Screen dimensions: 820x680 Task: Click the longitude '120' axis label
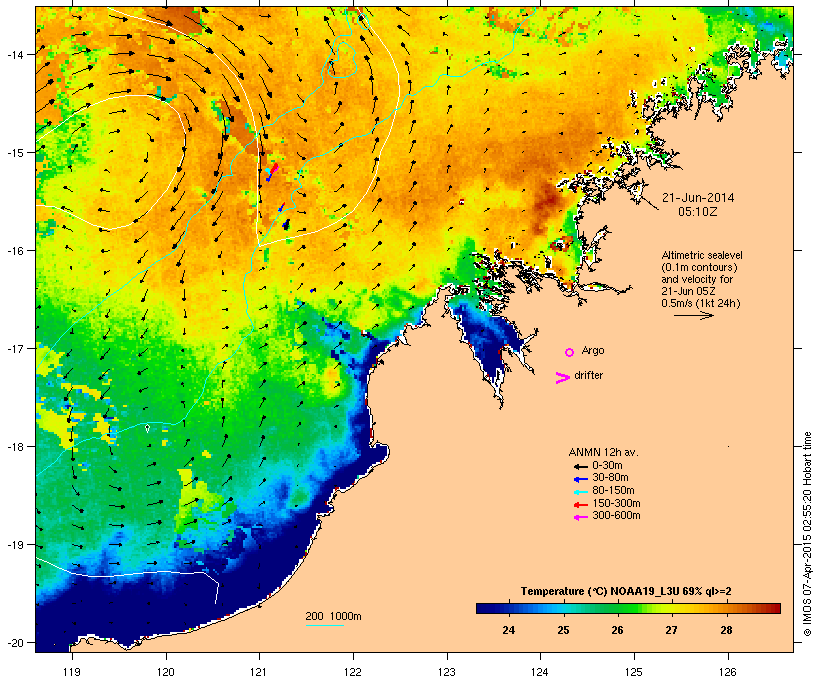pos(166,672)
